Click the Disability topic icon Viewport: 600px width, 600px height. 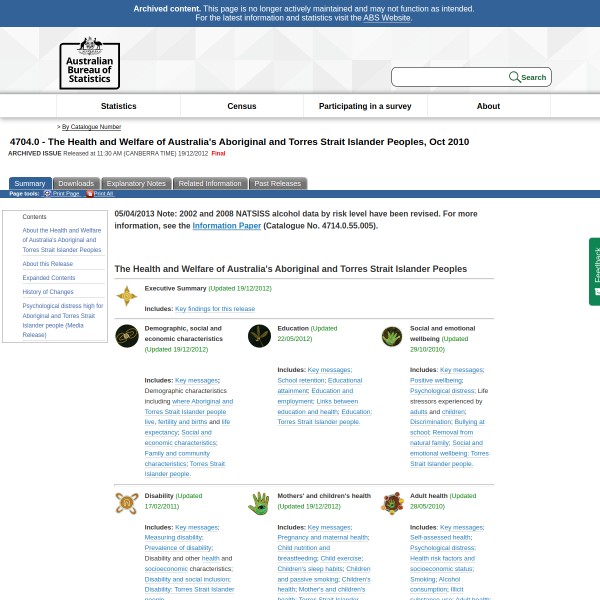tap(127, 503)
